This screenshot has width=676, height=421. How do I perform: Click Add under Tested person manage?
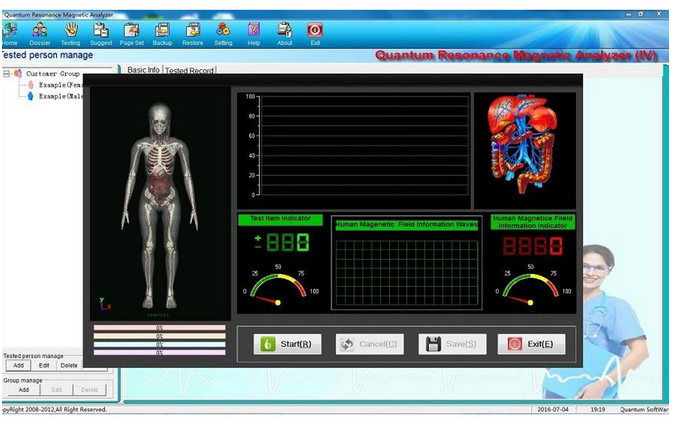tap(18, 365)
